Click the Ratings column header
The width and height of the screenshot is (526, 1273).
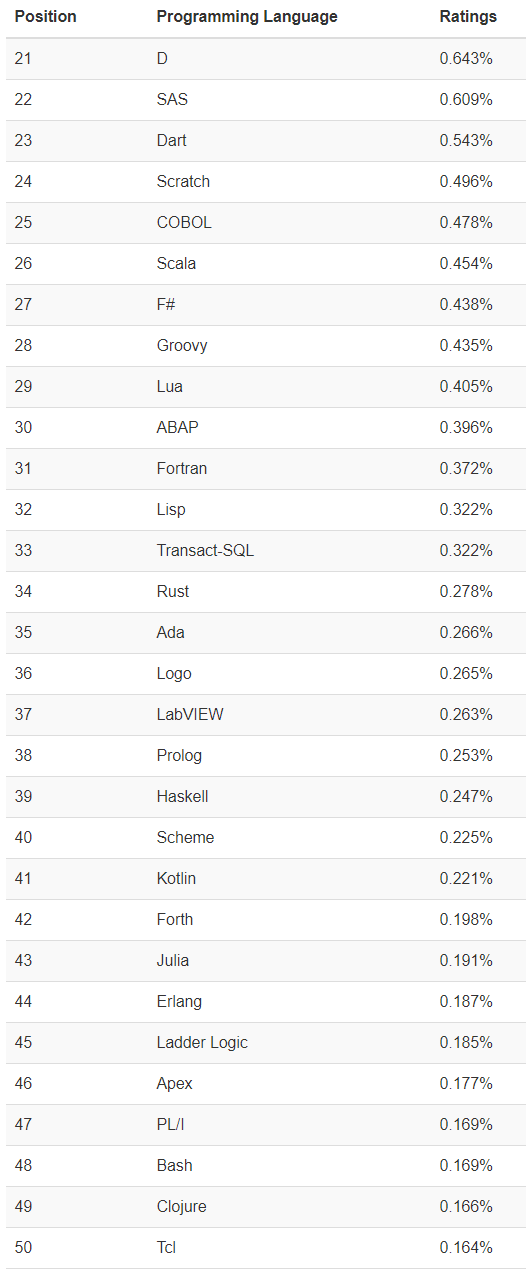[x=468, y=17]
